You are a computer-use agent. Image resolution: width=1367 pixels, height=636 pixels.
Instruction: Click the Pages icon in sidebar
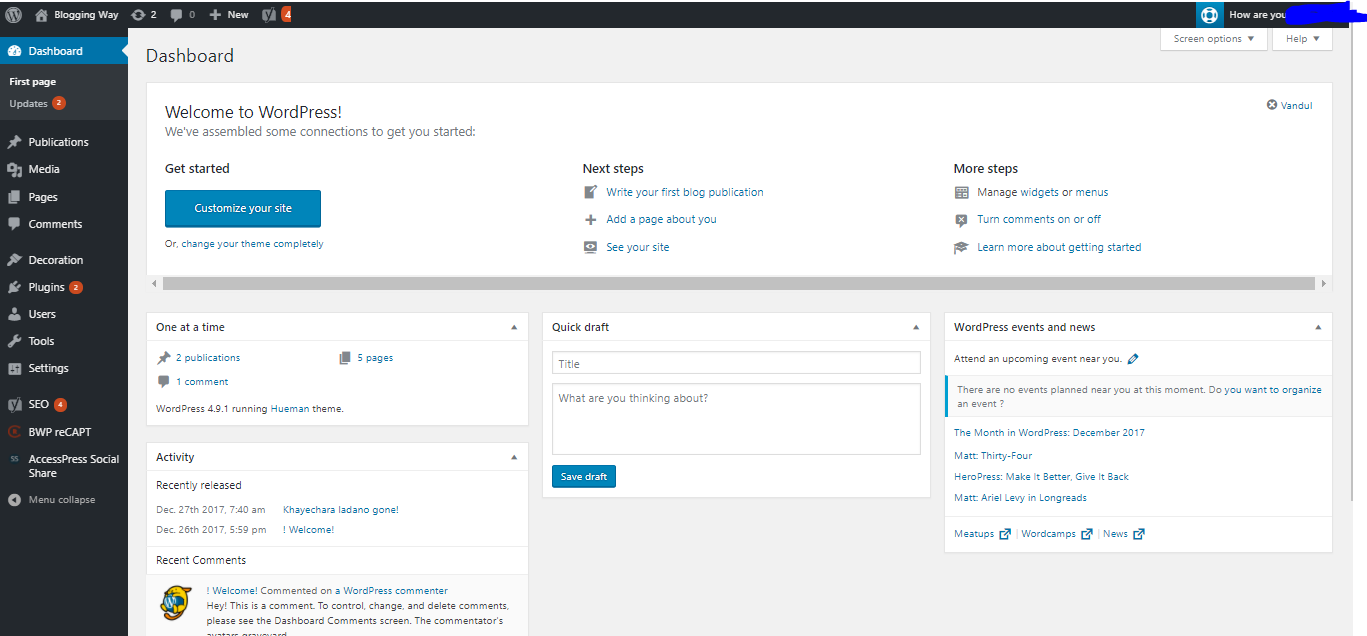pos(14,197)
